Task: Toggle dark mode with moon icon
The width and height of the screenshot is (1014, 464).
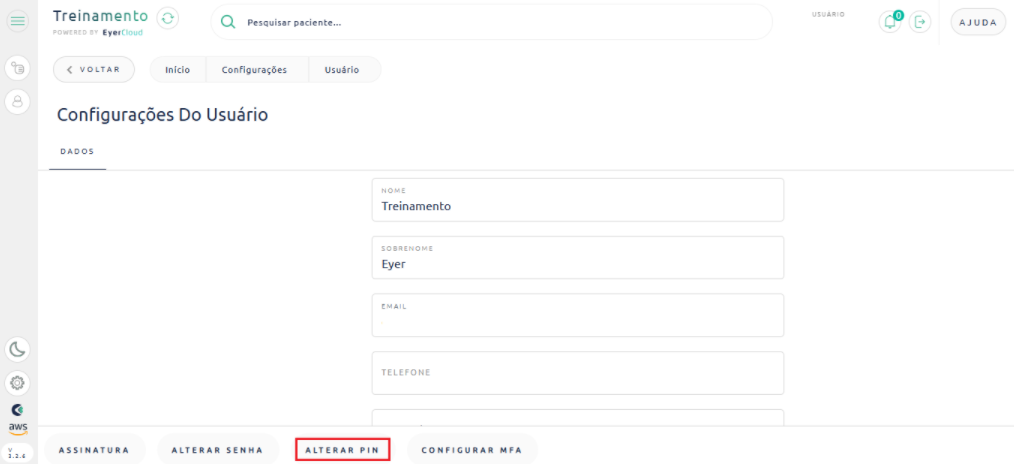Action: pos(18,349)
